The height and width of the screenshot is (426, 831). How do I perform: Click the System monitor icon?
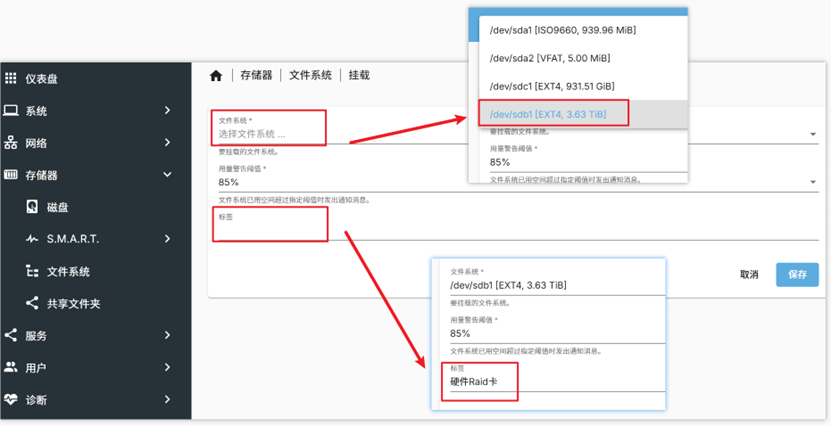[x=11, y=111]
